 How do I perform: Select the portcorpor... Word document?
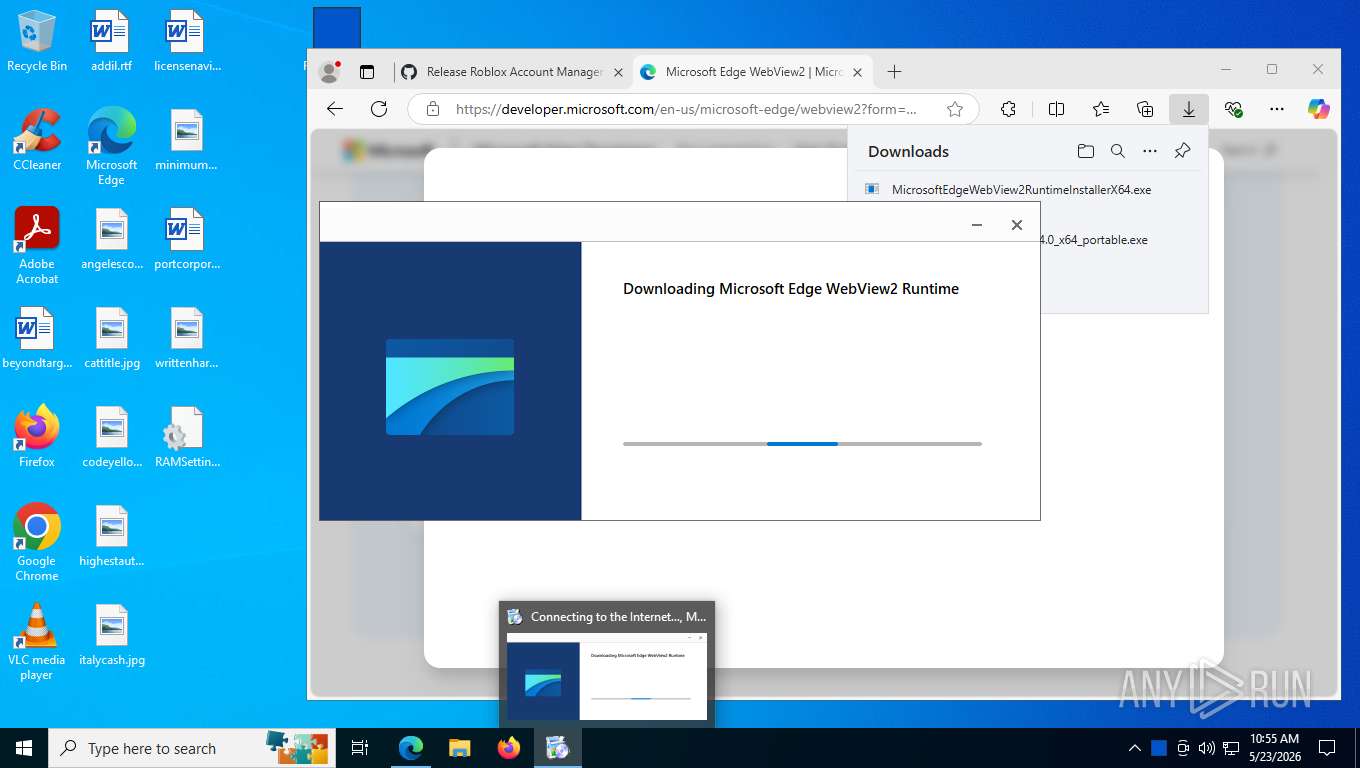[187, 239]
